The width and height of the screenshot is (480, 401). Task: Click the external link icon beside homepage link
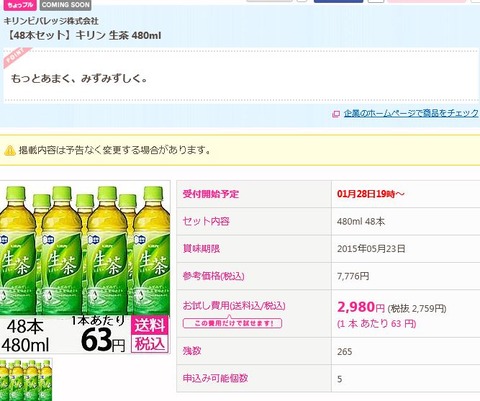(x=336, y=114)
